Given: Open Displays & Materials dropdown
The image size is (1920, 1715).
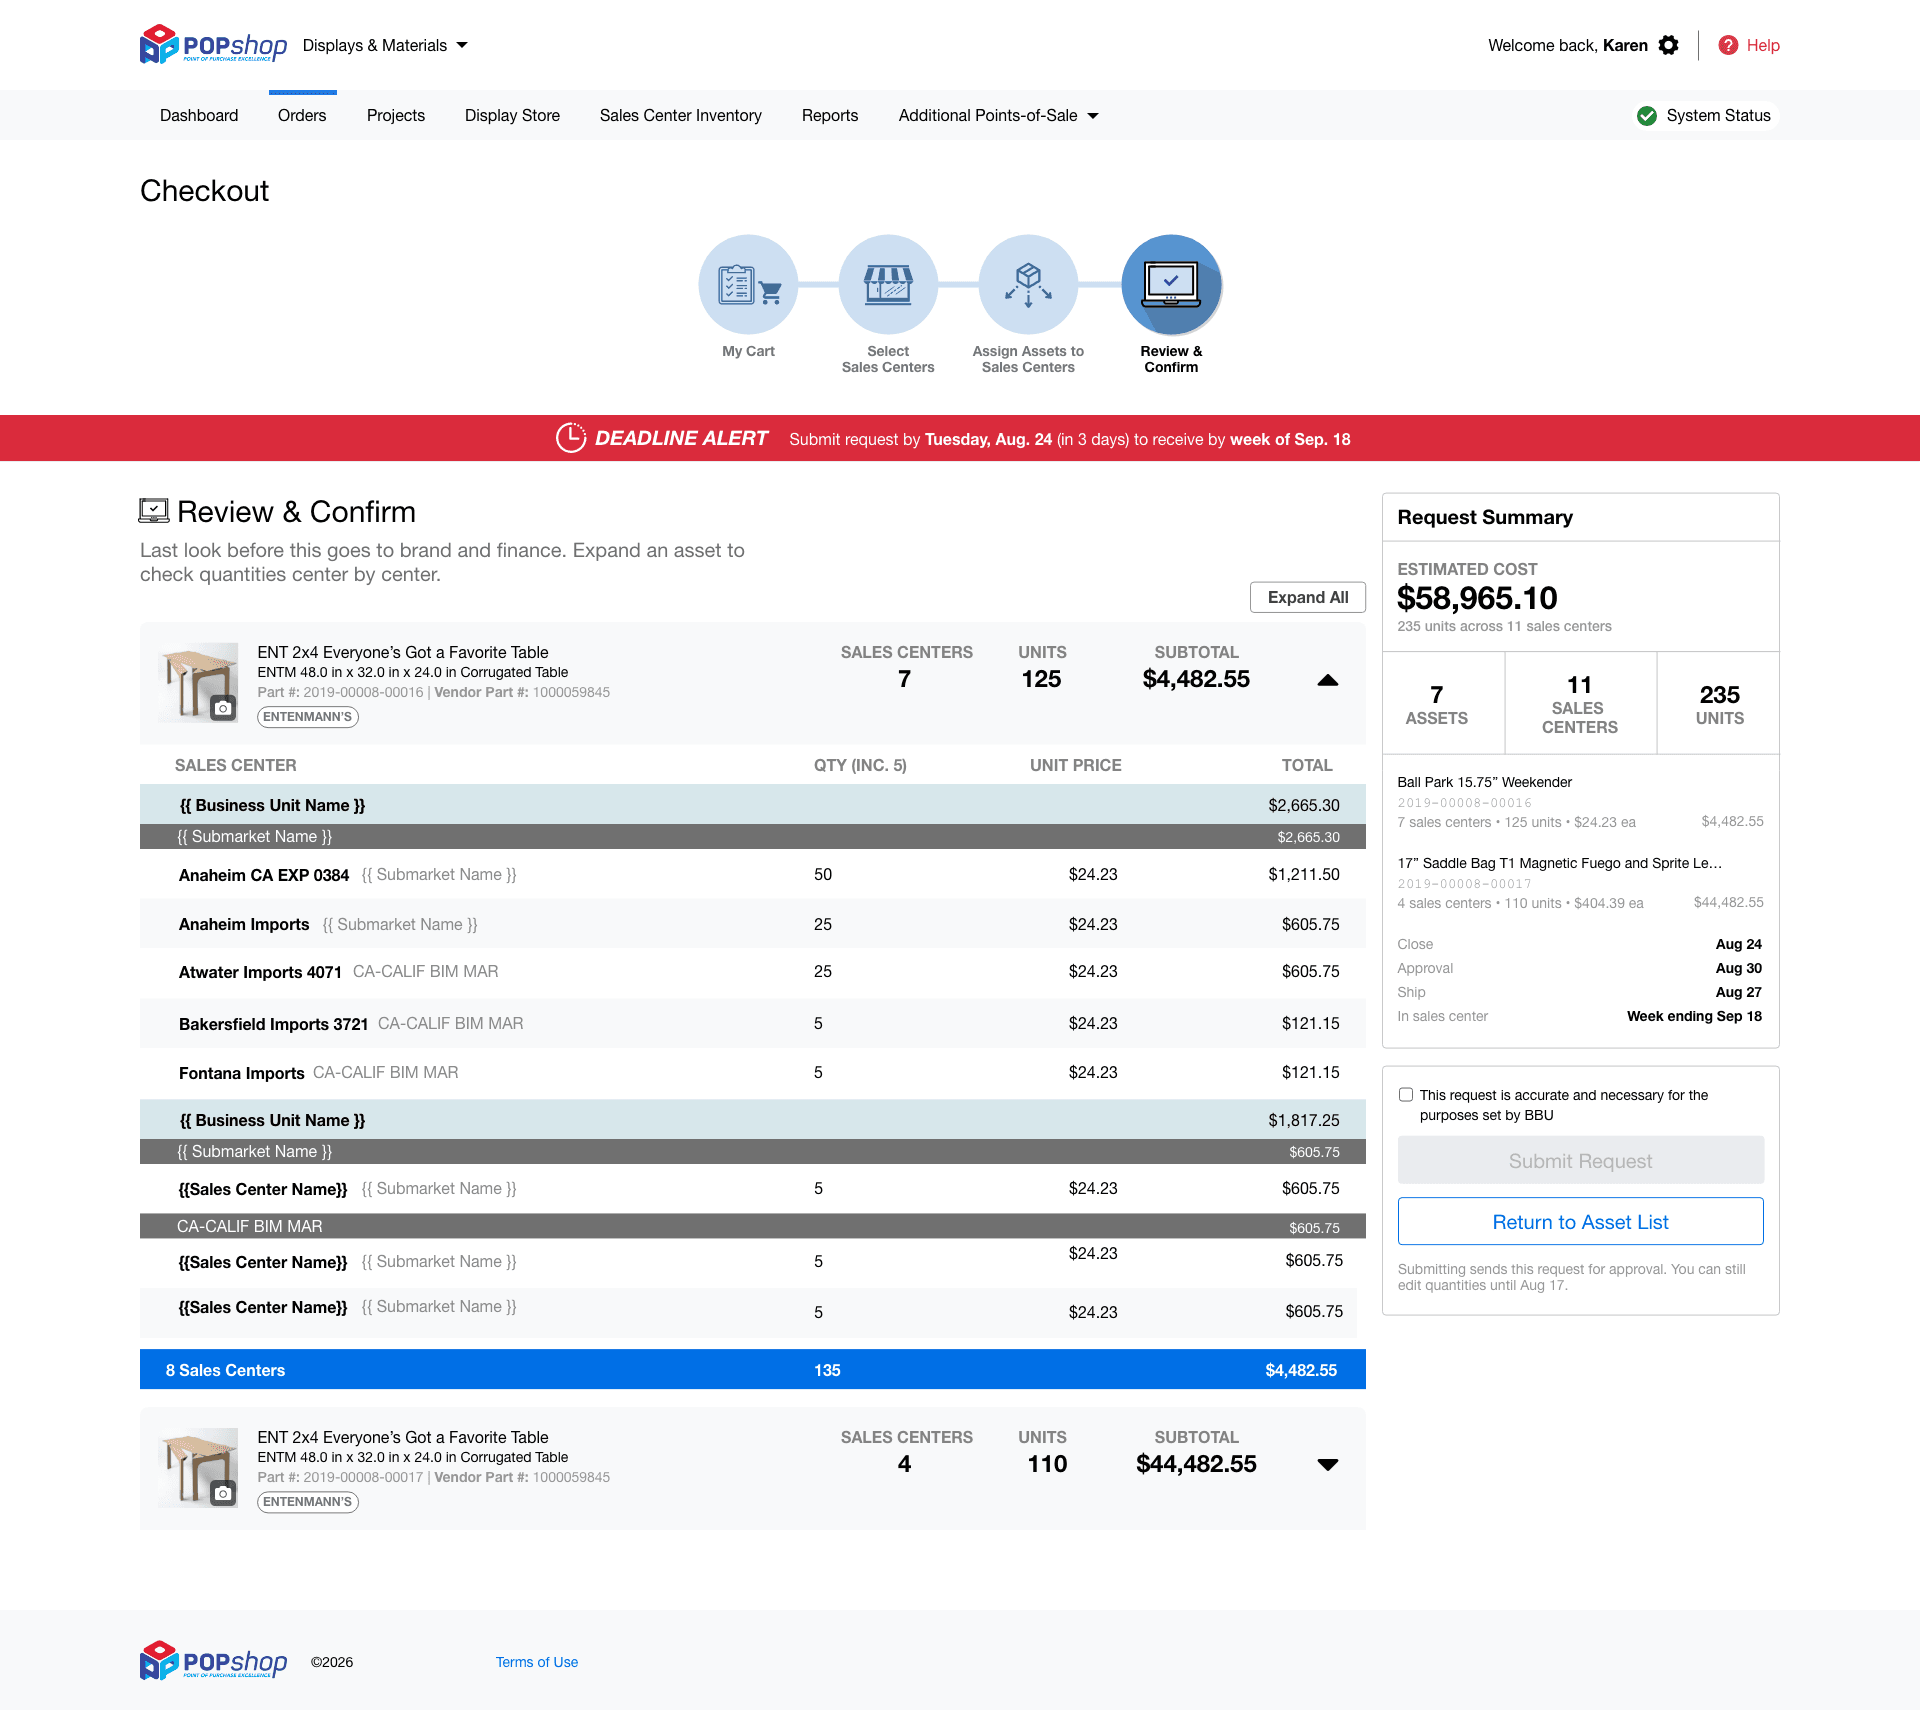Looking at the screenshot, I should (x=385, y=45).
